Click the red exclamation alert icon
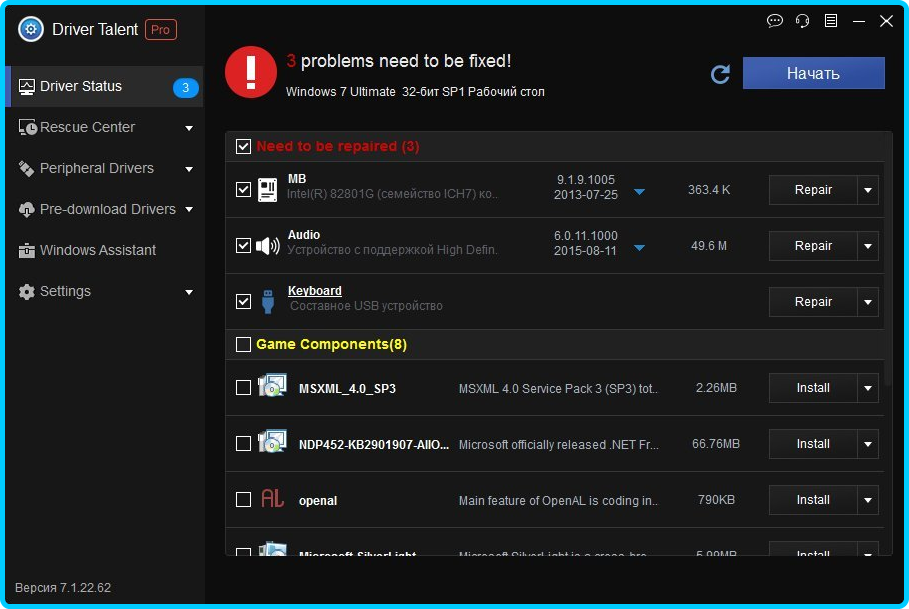The image size is (909, 609). click(x=251, y=72)
